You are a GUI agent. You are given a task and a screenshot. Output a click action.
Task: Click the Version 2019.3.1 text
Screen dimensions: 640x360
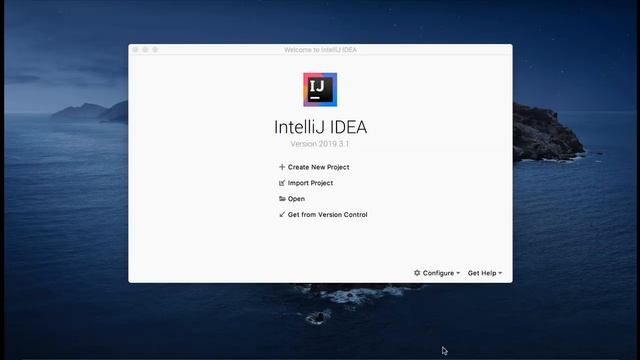click(x=320, y=144)
